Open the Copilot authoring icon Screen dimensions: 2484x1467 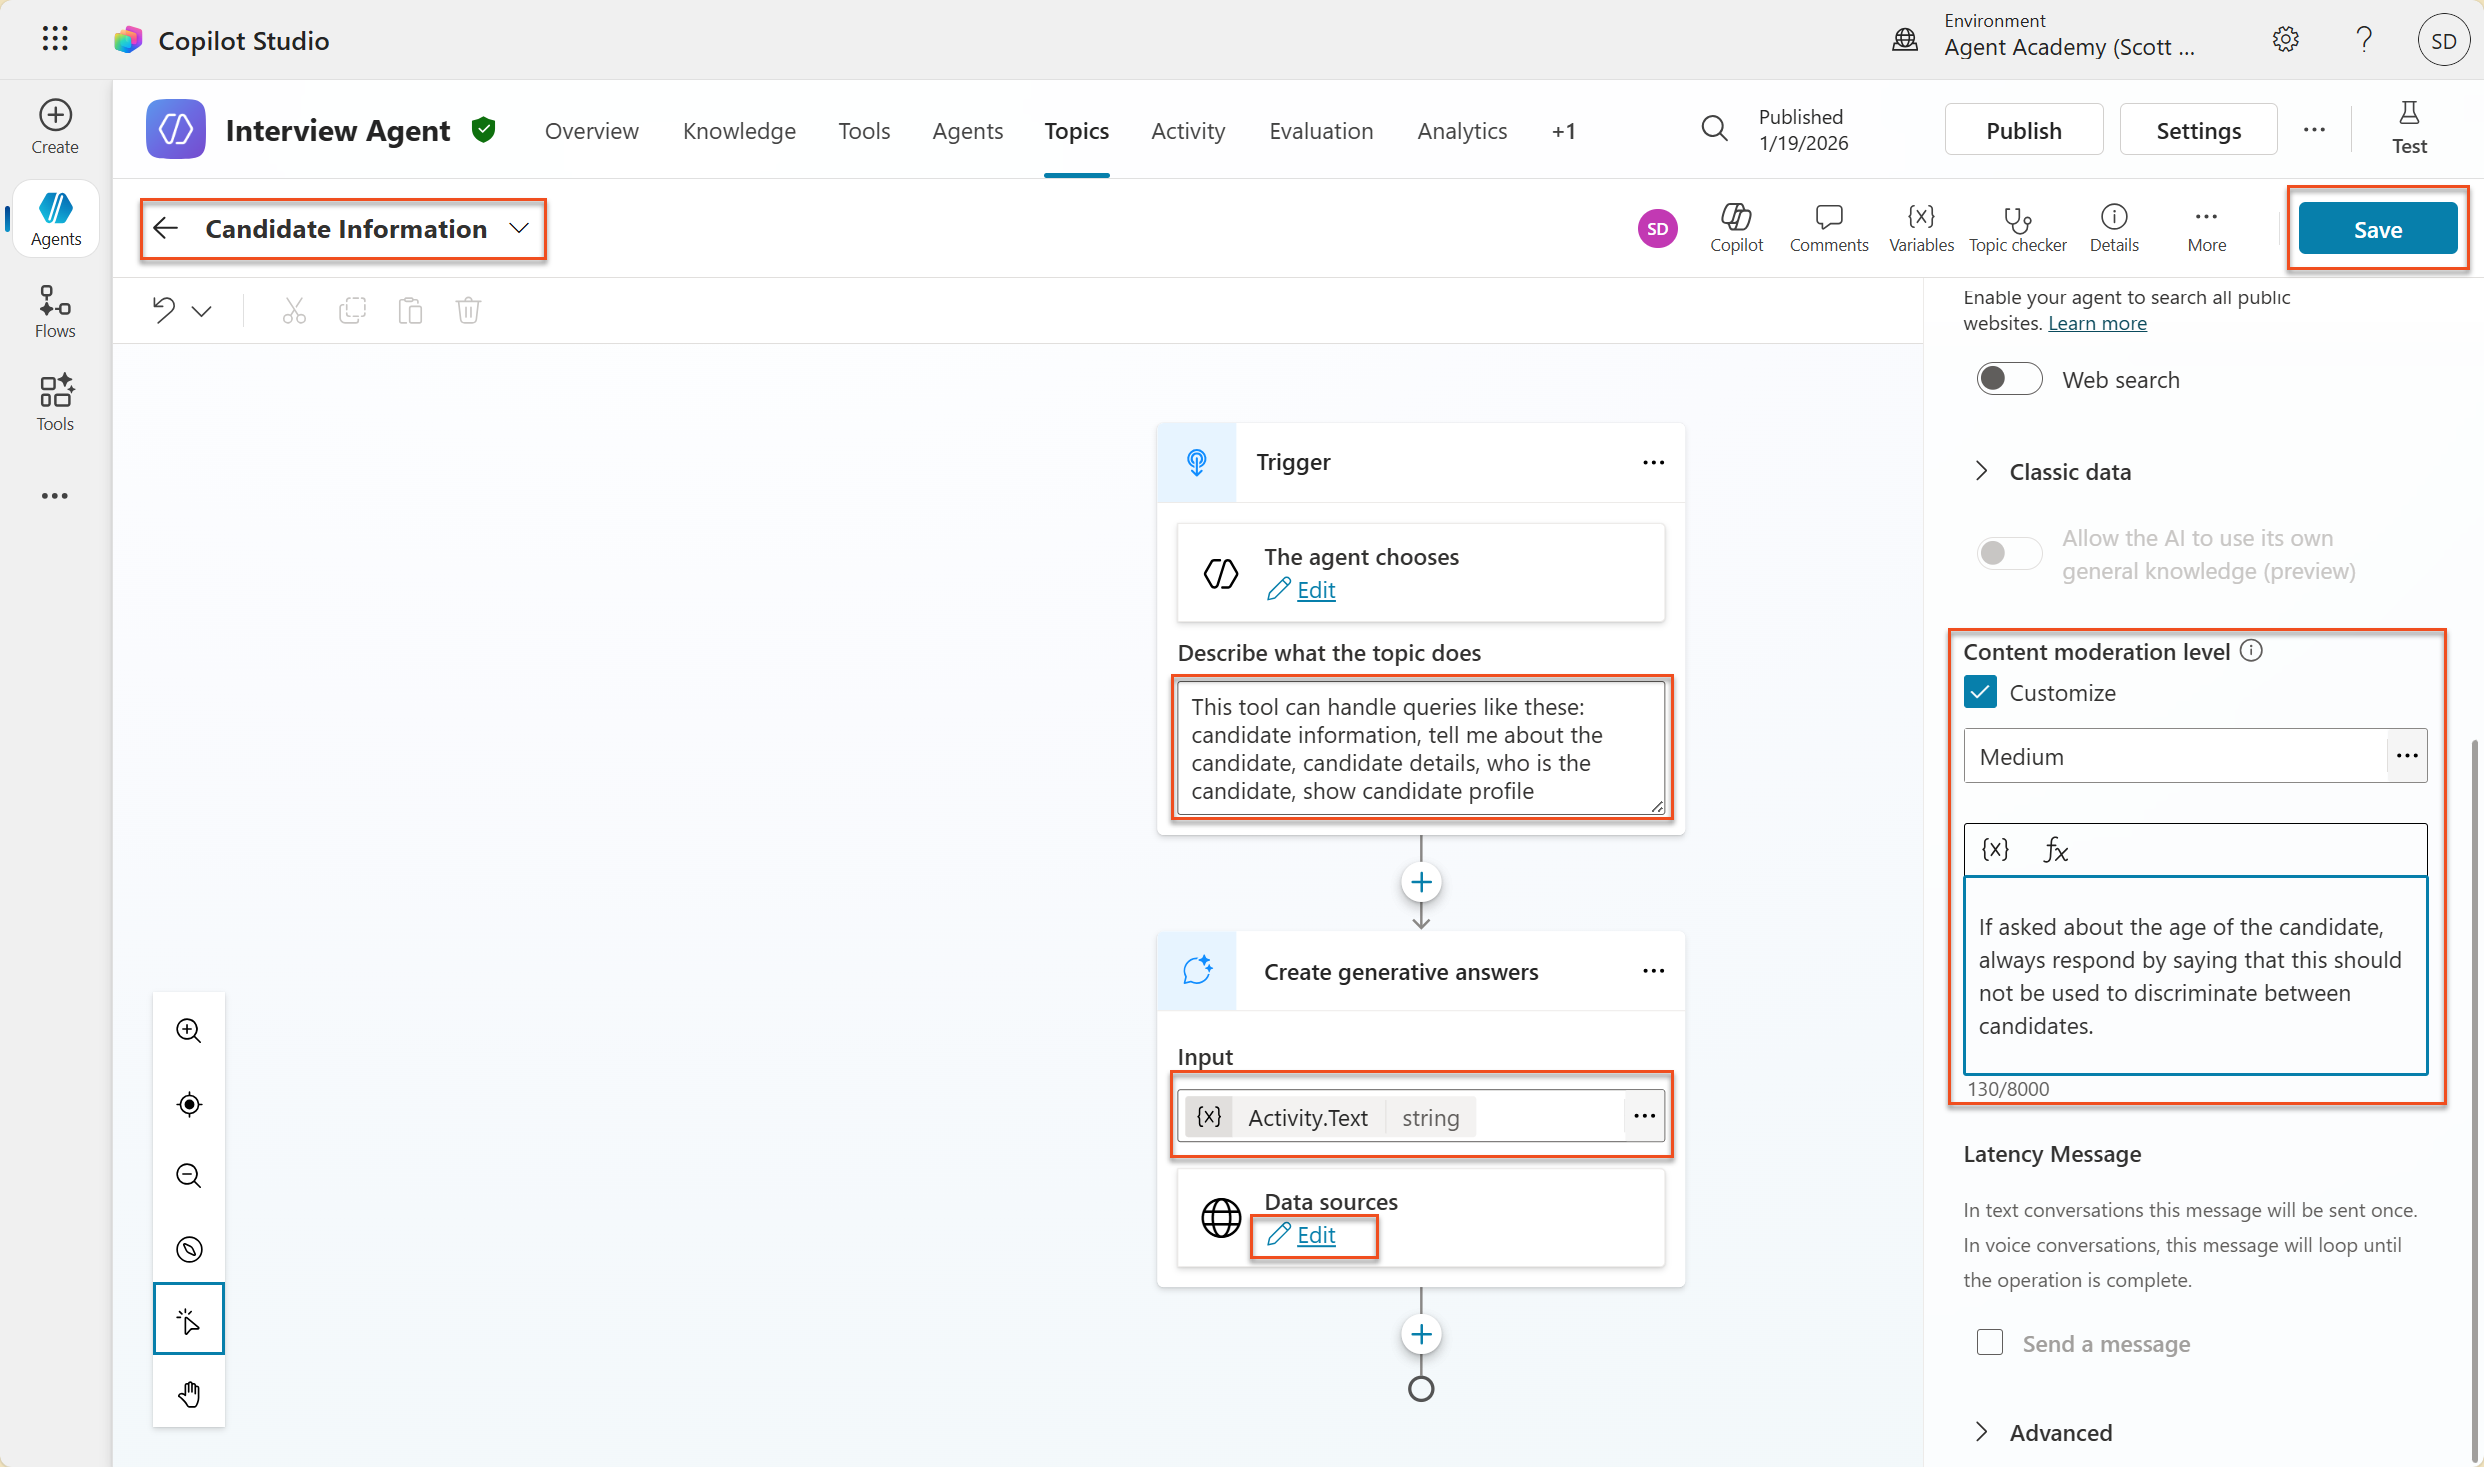pyautogui.click(x=1736, y=228)
